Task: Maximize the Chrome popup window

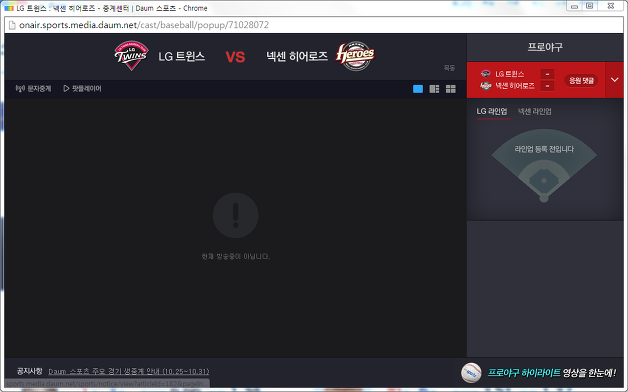Action: coord(590,6)
